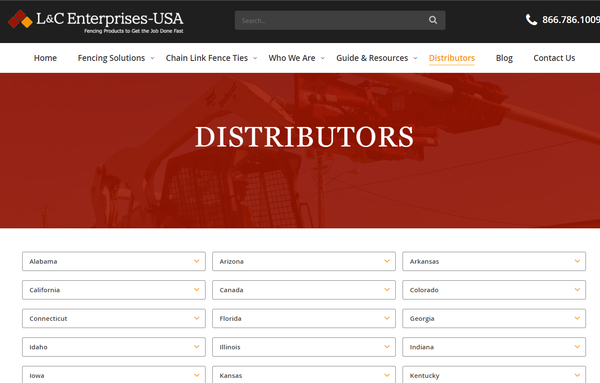The width and height of the screenshot is (600, 383).
Task: Select the Distributors menu item
Action: pos(452,58)
